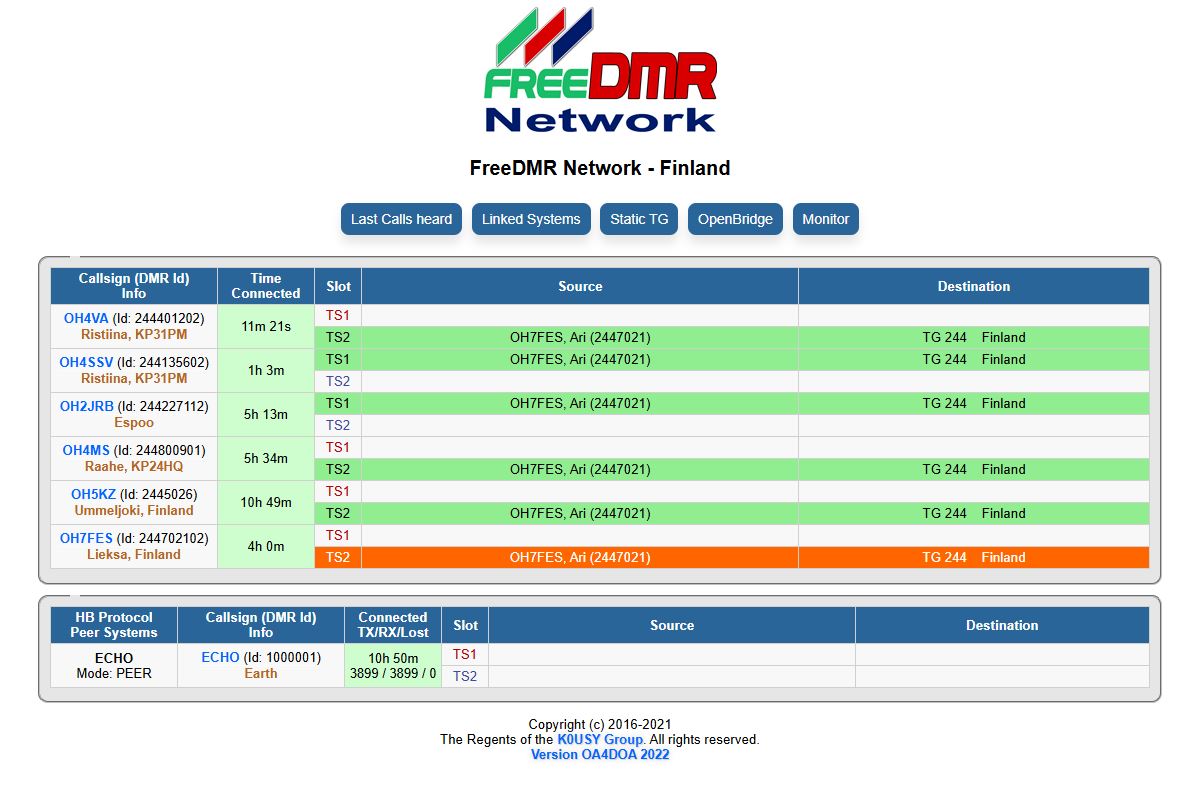Open OH7FES callsign link
Screen dimensions: 1187x787
pos(86,538)
